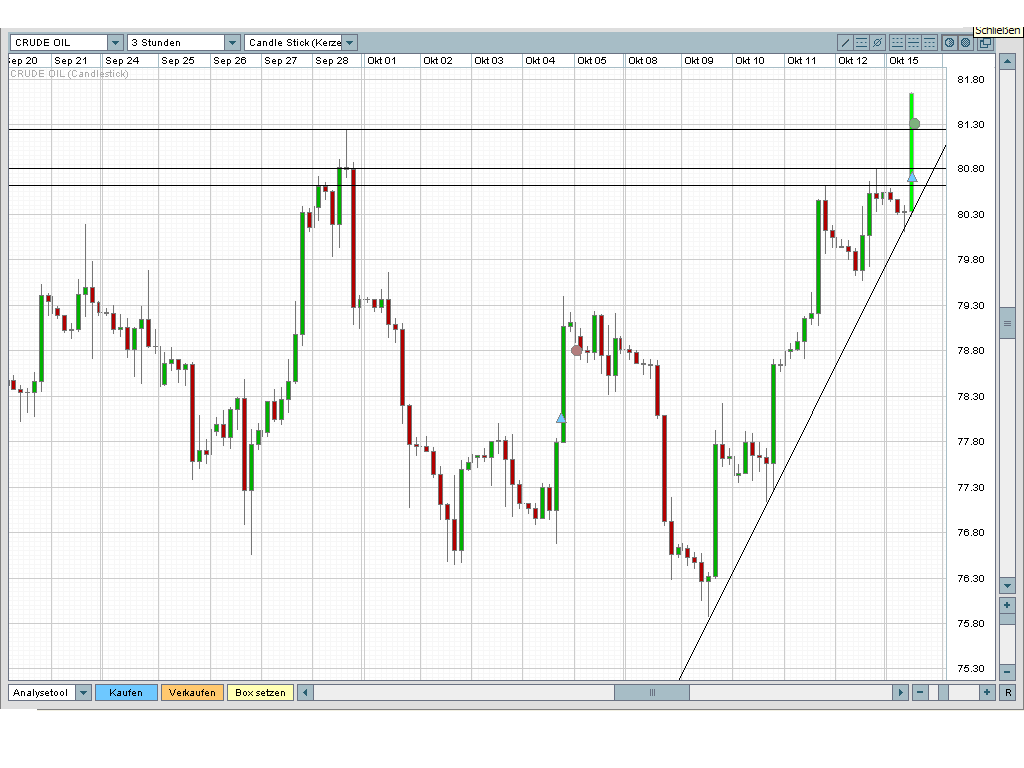This screenshot has height=768, width=1024.
Task: Click the Okt 08 date header
Action: click(x=643, y=61)
